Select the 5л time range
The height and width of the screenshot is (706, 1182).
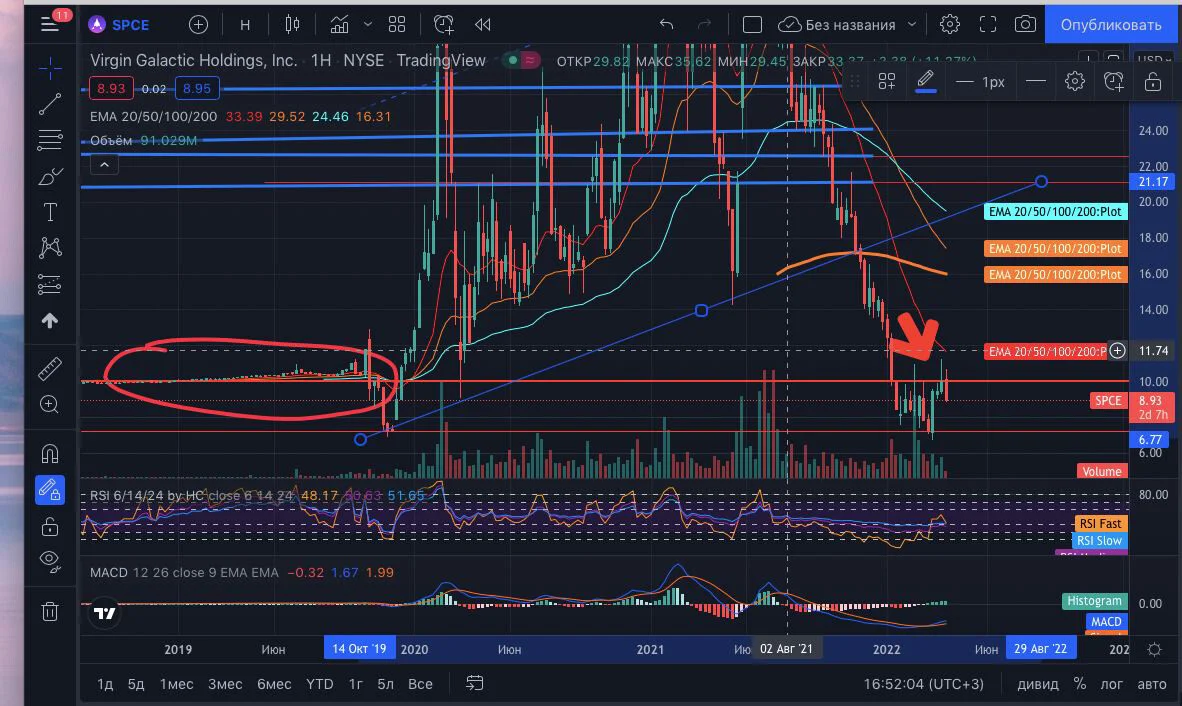[385, 684]
